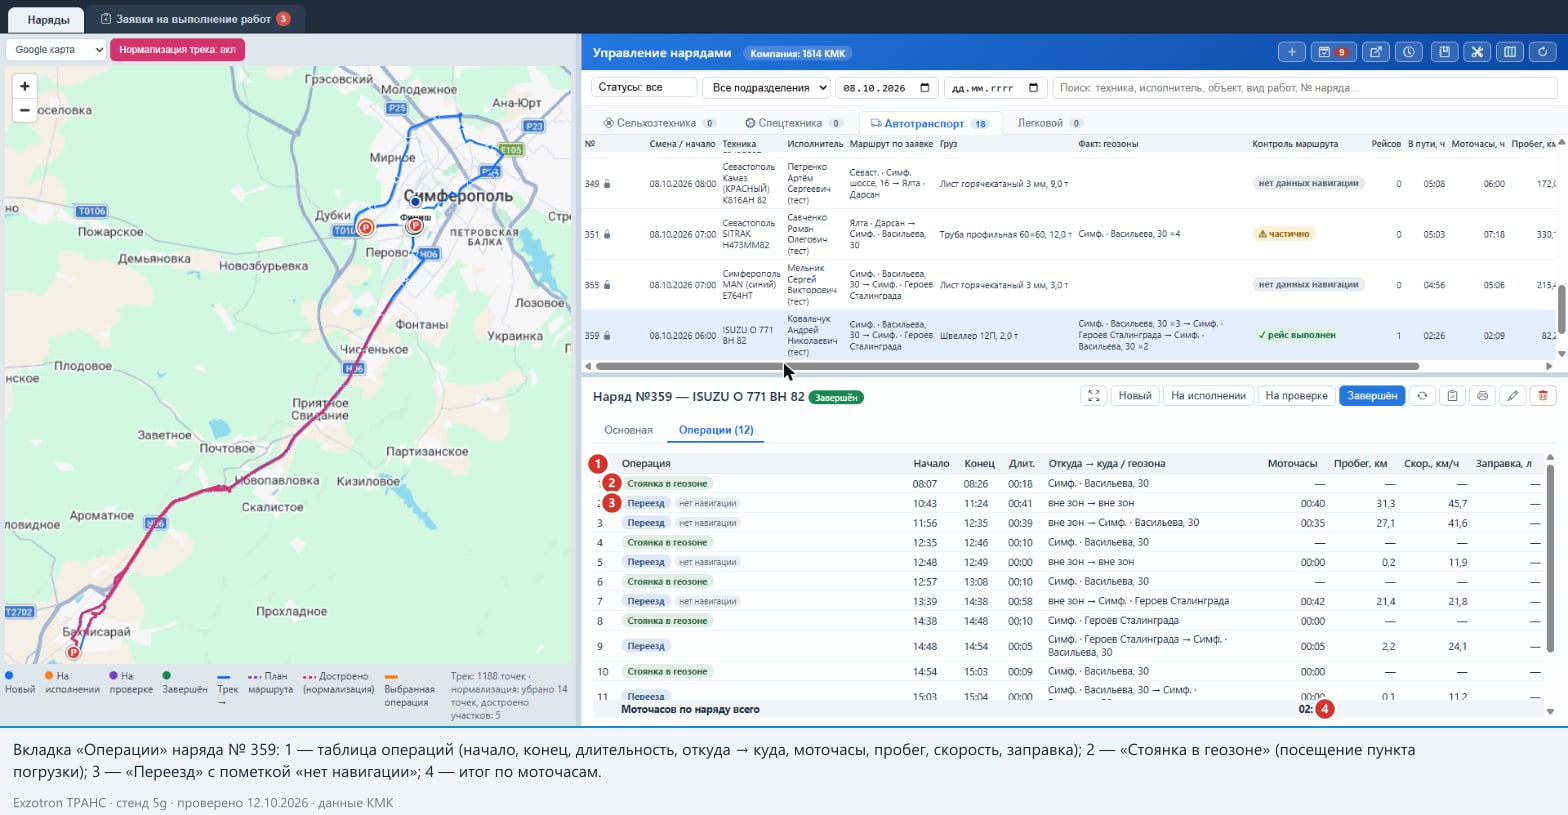Set order status to Новый
This screenshot has width=1568, height=815.
pos(1135,396)
